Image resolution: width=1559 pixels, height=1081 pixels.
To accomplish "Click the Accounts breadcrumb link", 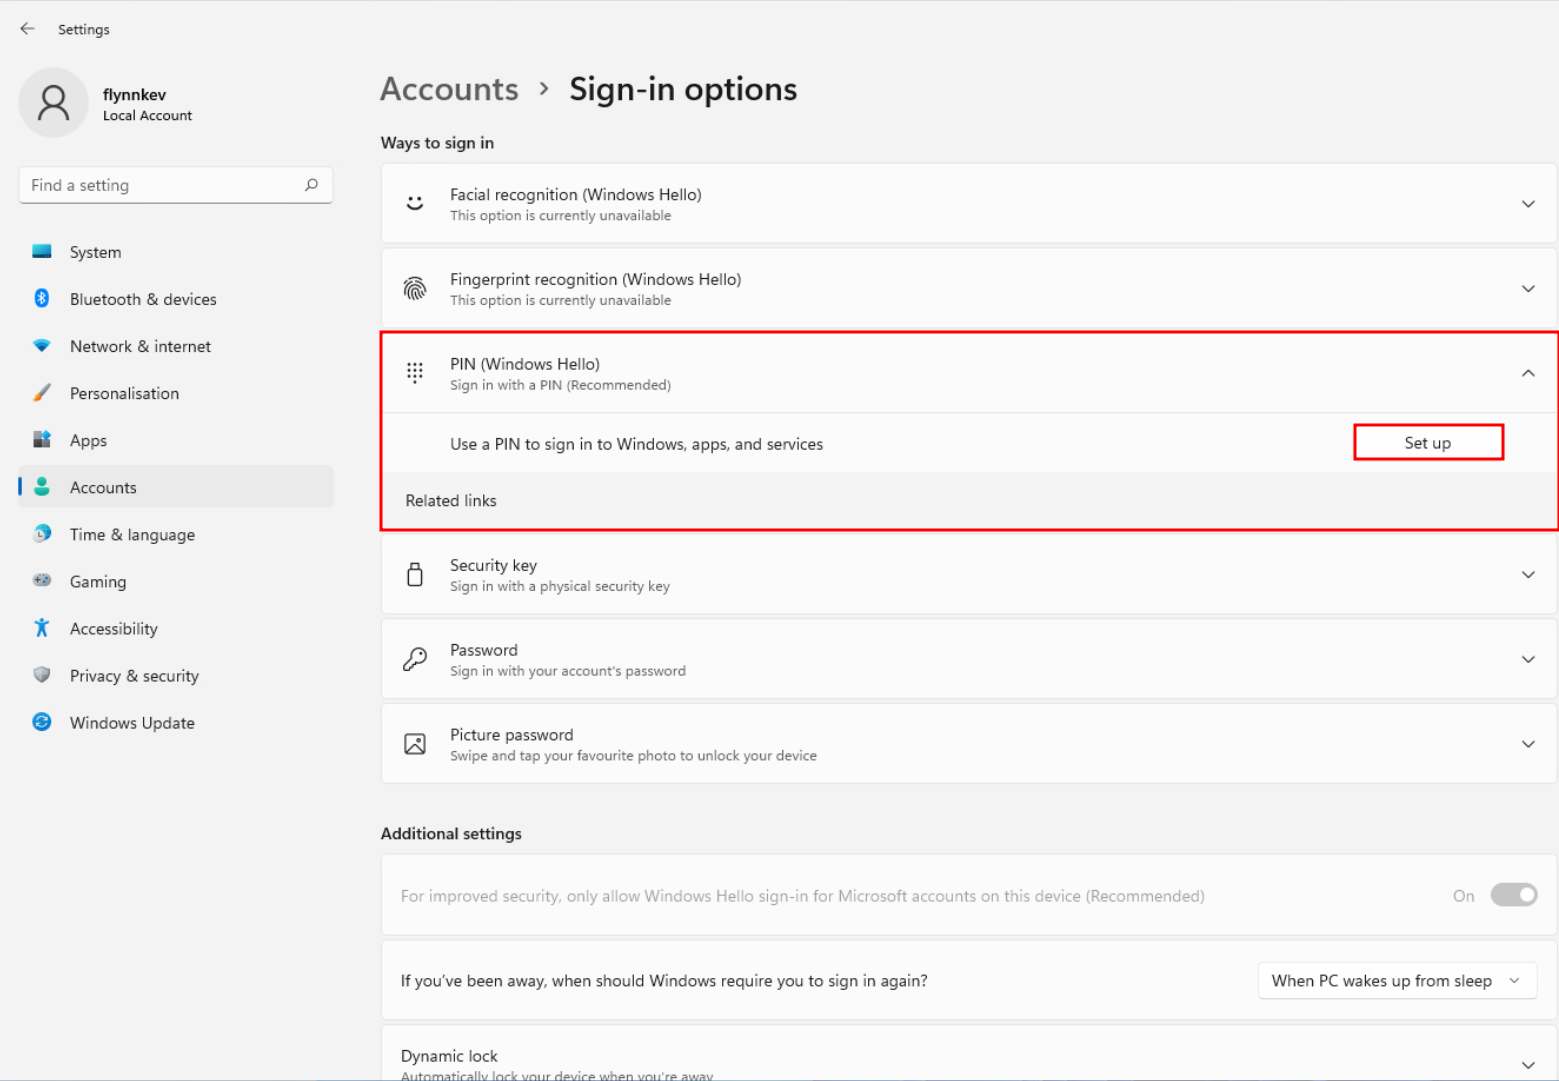I will [x=449, y=89].
